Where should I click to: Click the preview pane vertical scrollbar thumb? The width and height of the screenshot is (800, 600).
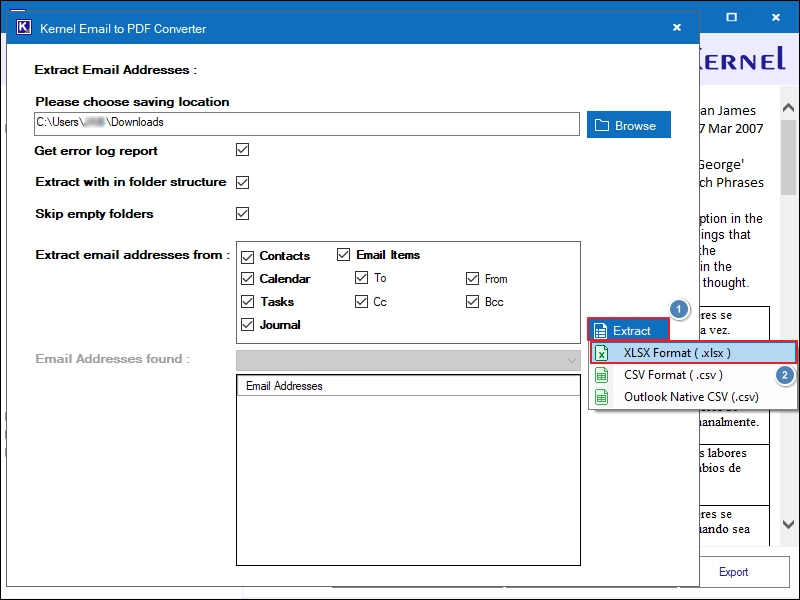coord(788,157)
